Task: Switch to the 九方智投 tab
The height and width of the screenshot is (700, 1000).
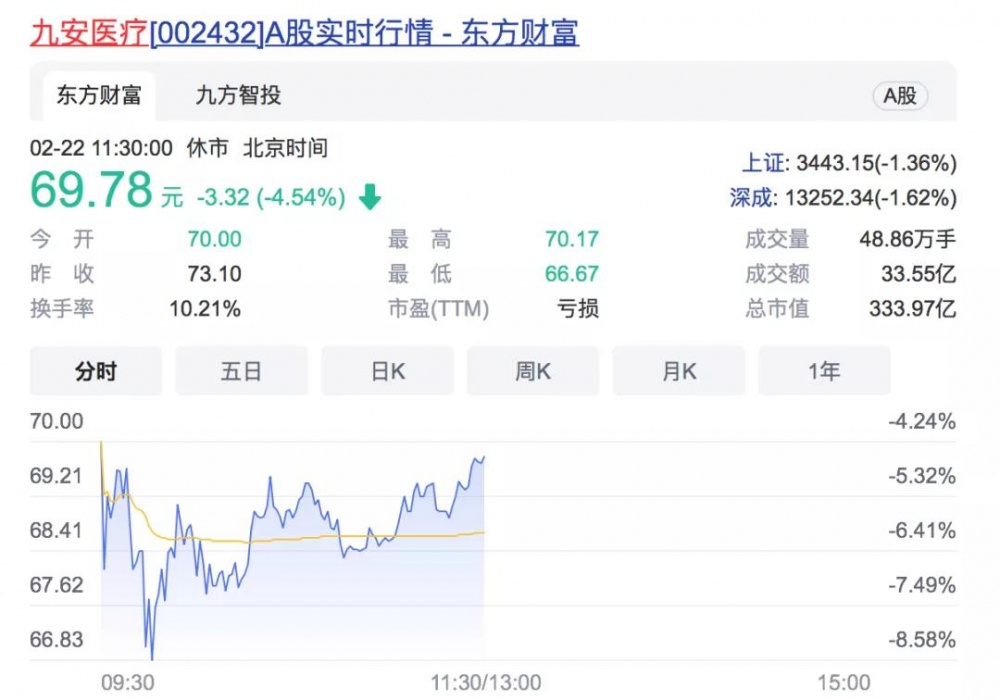Action: (x=236, y=96)
